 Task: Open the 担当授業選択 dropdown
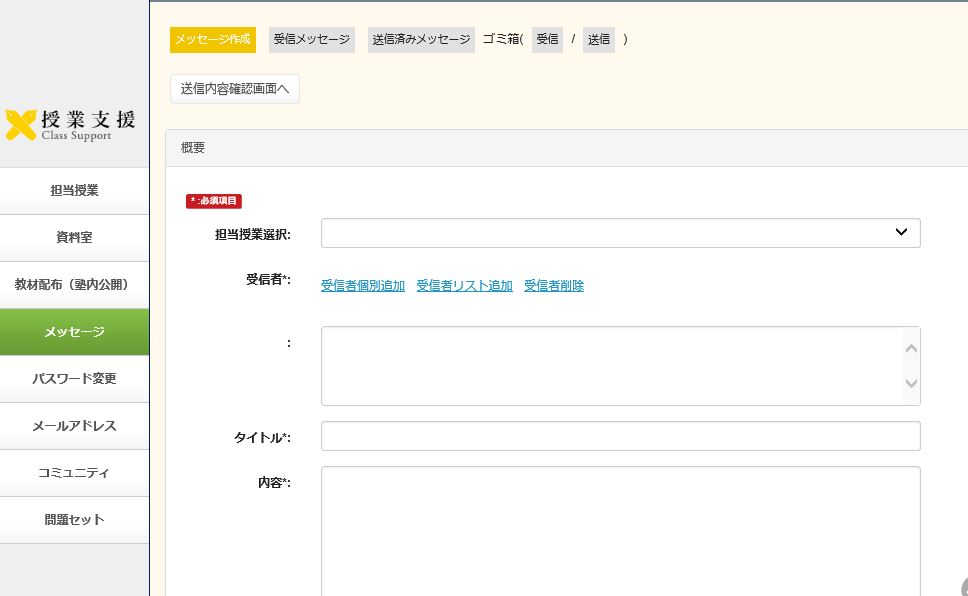[x=620, y=233]
